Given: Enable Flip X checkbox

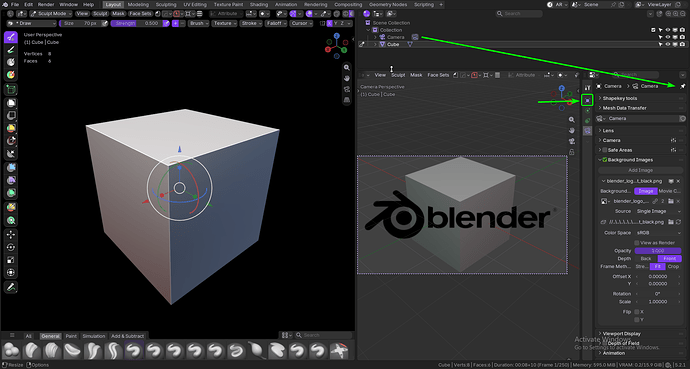Looking at the screenshot, I should click(637, 312).
